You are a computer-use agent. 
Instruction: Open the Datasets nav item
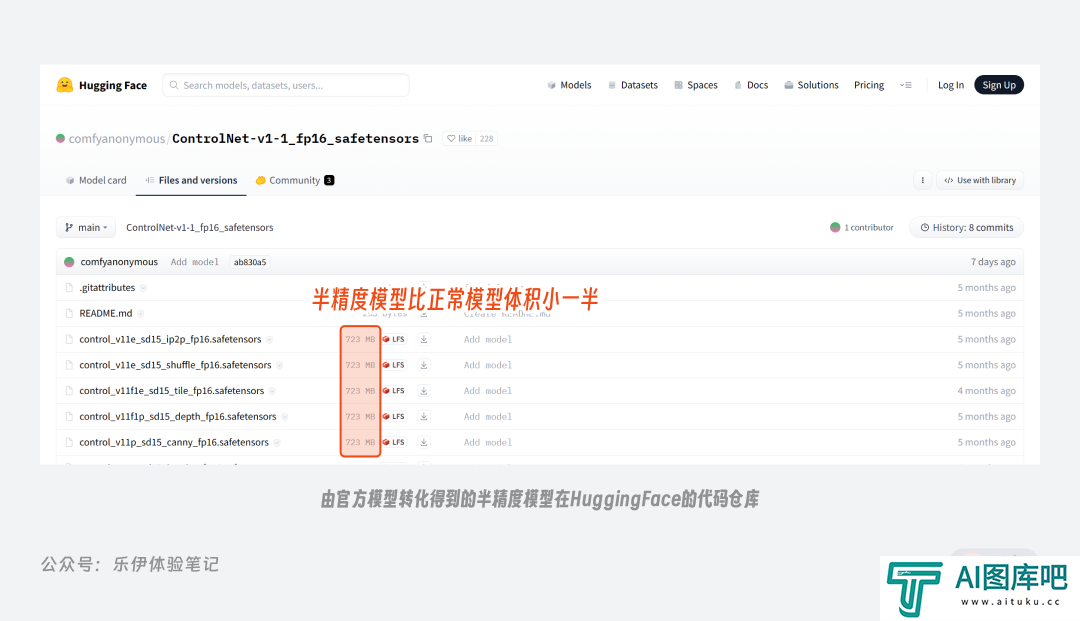pyautogui.click(x=633, y=85)
